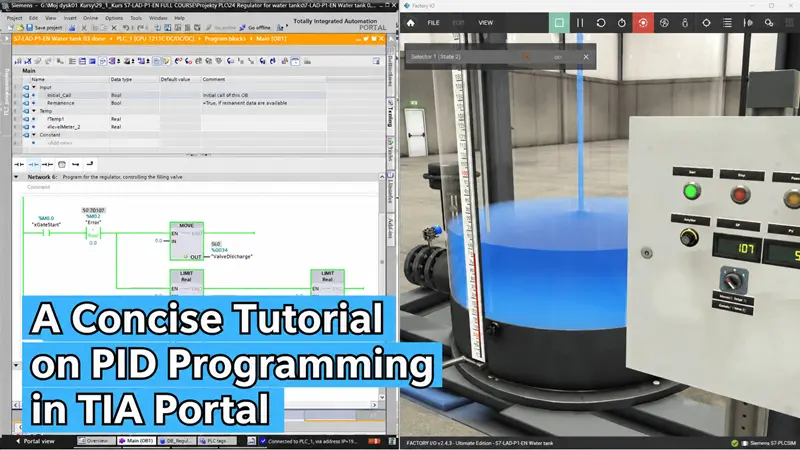Insert an empty box from favorites
800x450 pixels.
62,164
